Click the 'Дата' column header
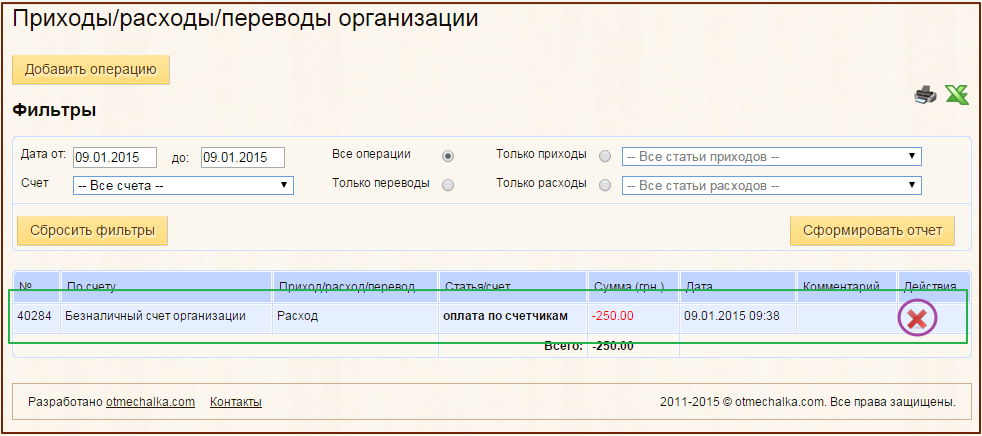This screenshot has width=982, height=436. 738,286
